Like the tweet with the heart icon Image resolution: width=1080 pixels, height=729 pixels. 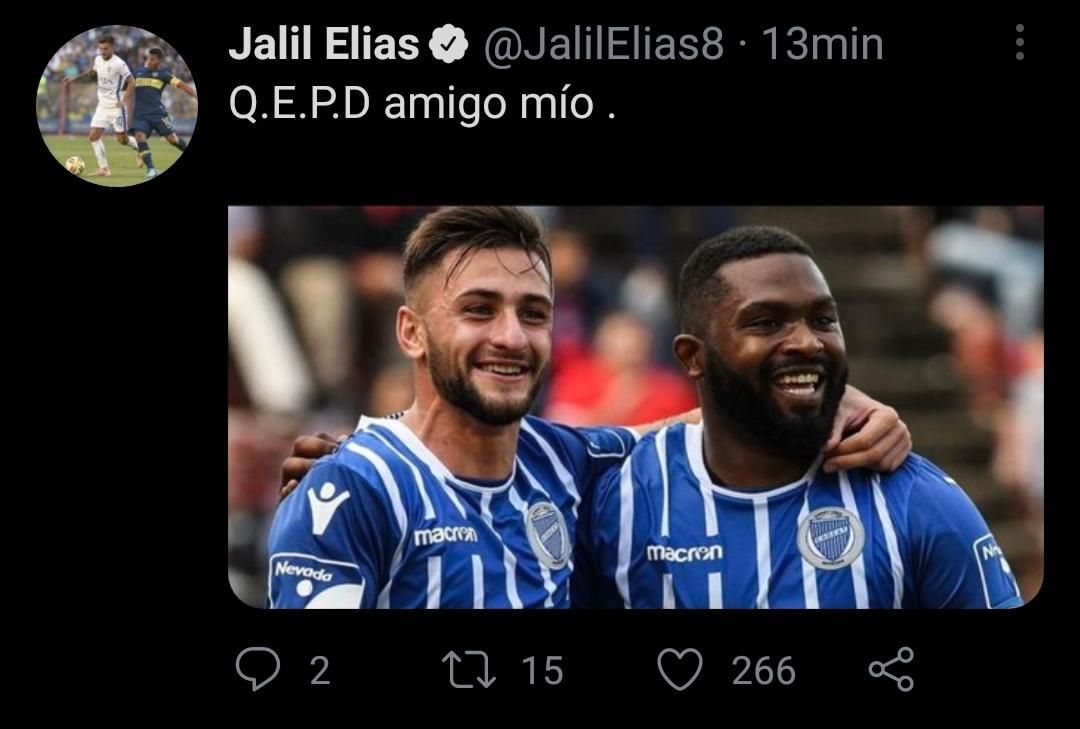[x=680, y=669]
